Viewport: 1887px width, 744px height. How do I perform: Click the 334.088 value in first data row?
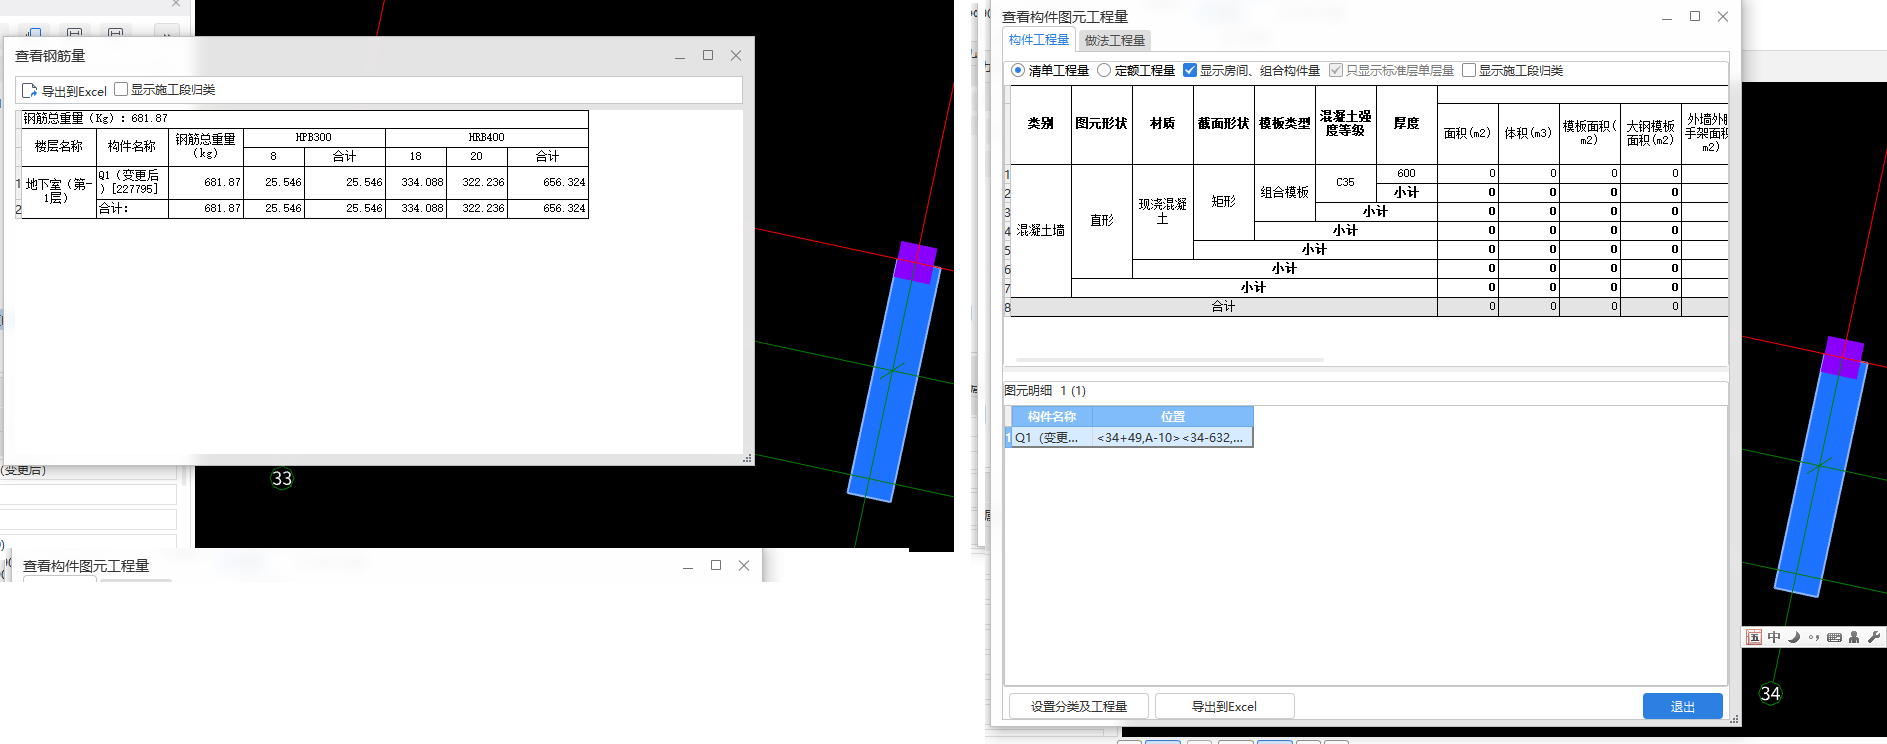click(416, 183)
